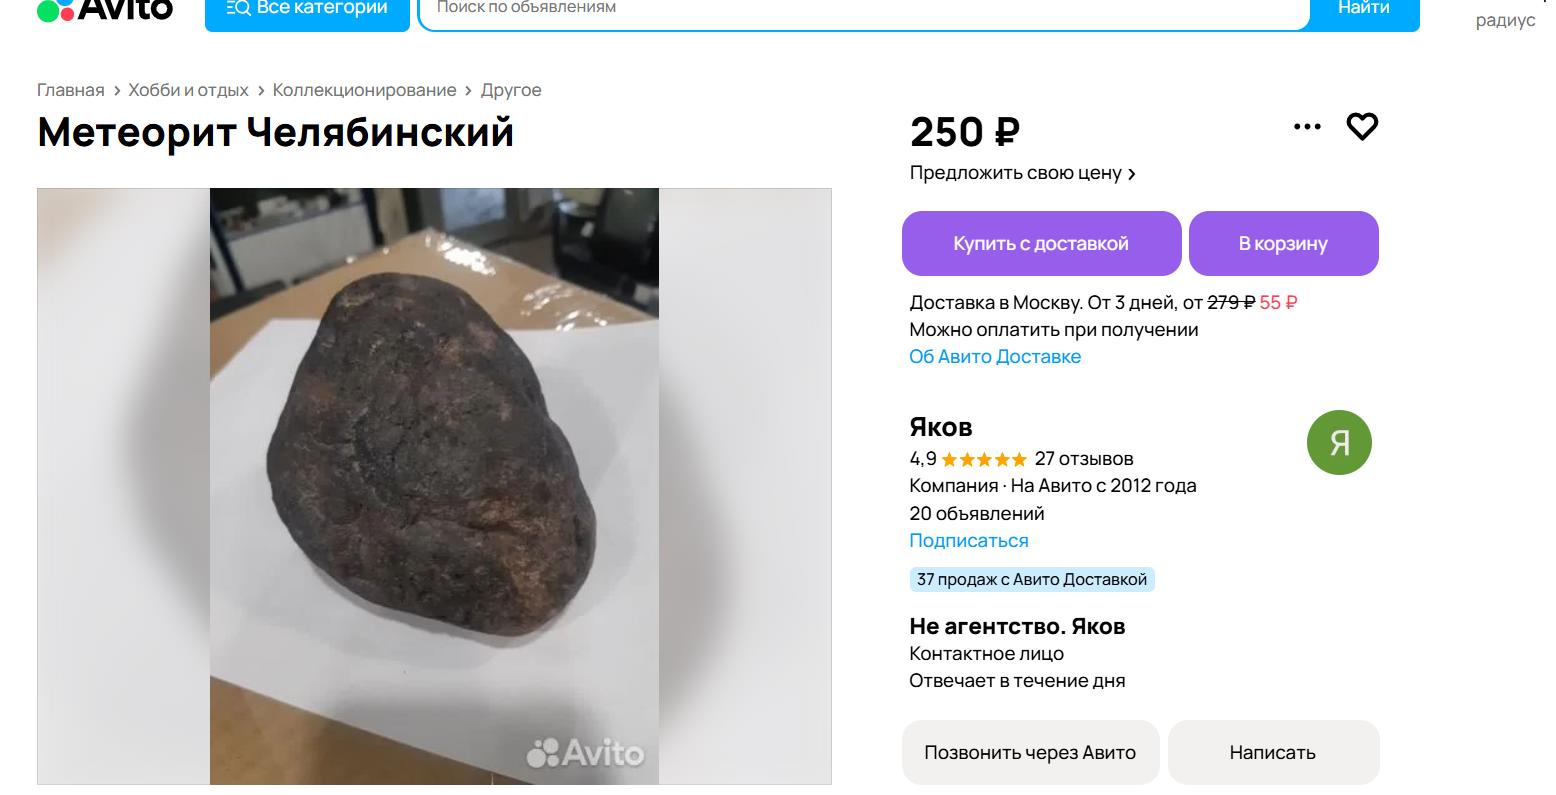Screen dimensions: 1556x795
Task: Add item via В корзину button
Action: [1283, 243]
